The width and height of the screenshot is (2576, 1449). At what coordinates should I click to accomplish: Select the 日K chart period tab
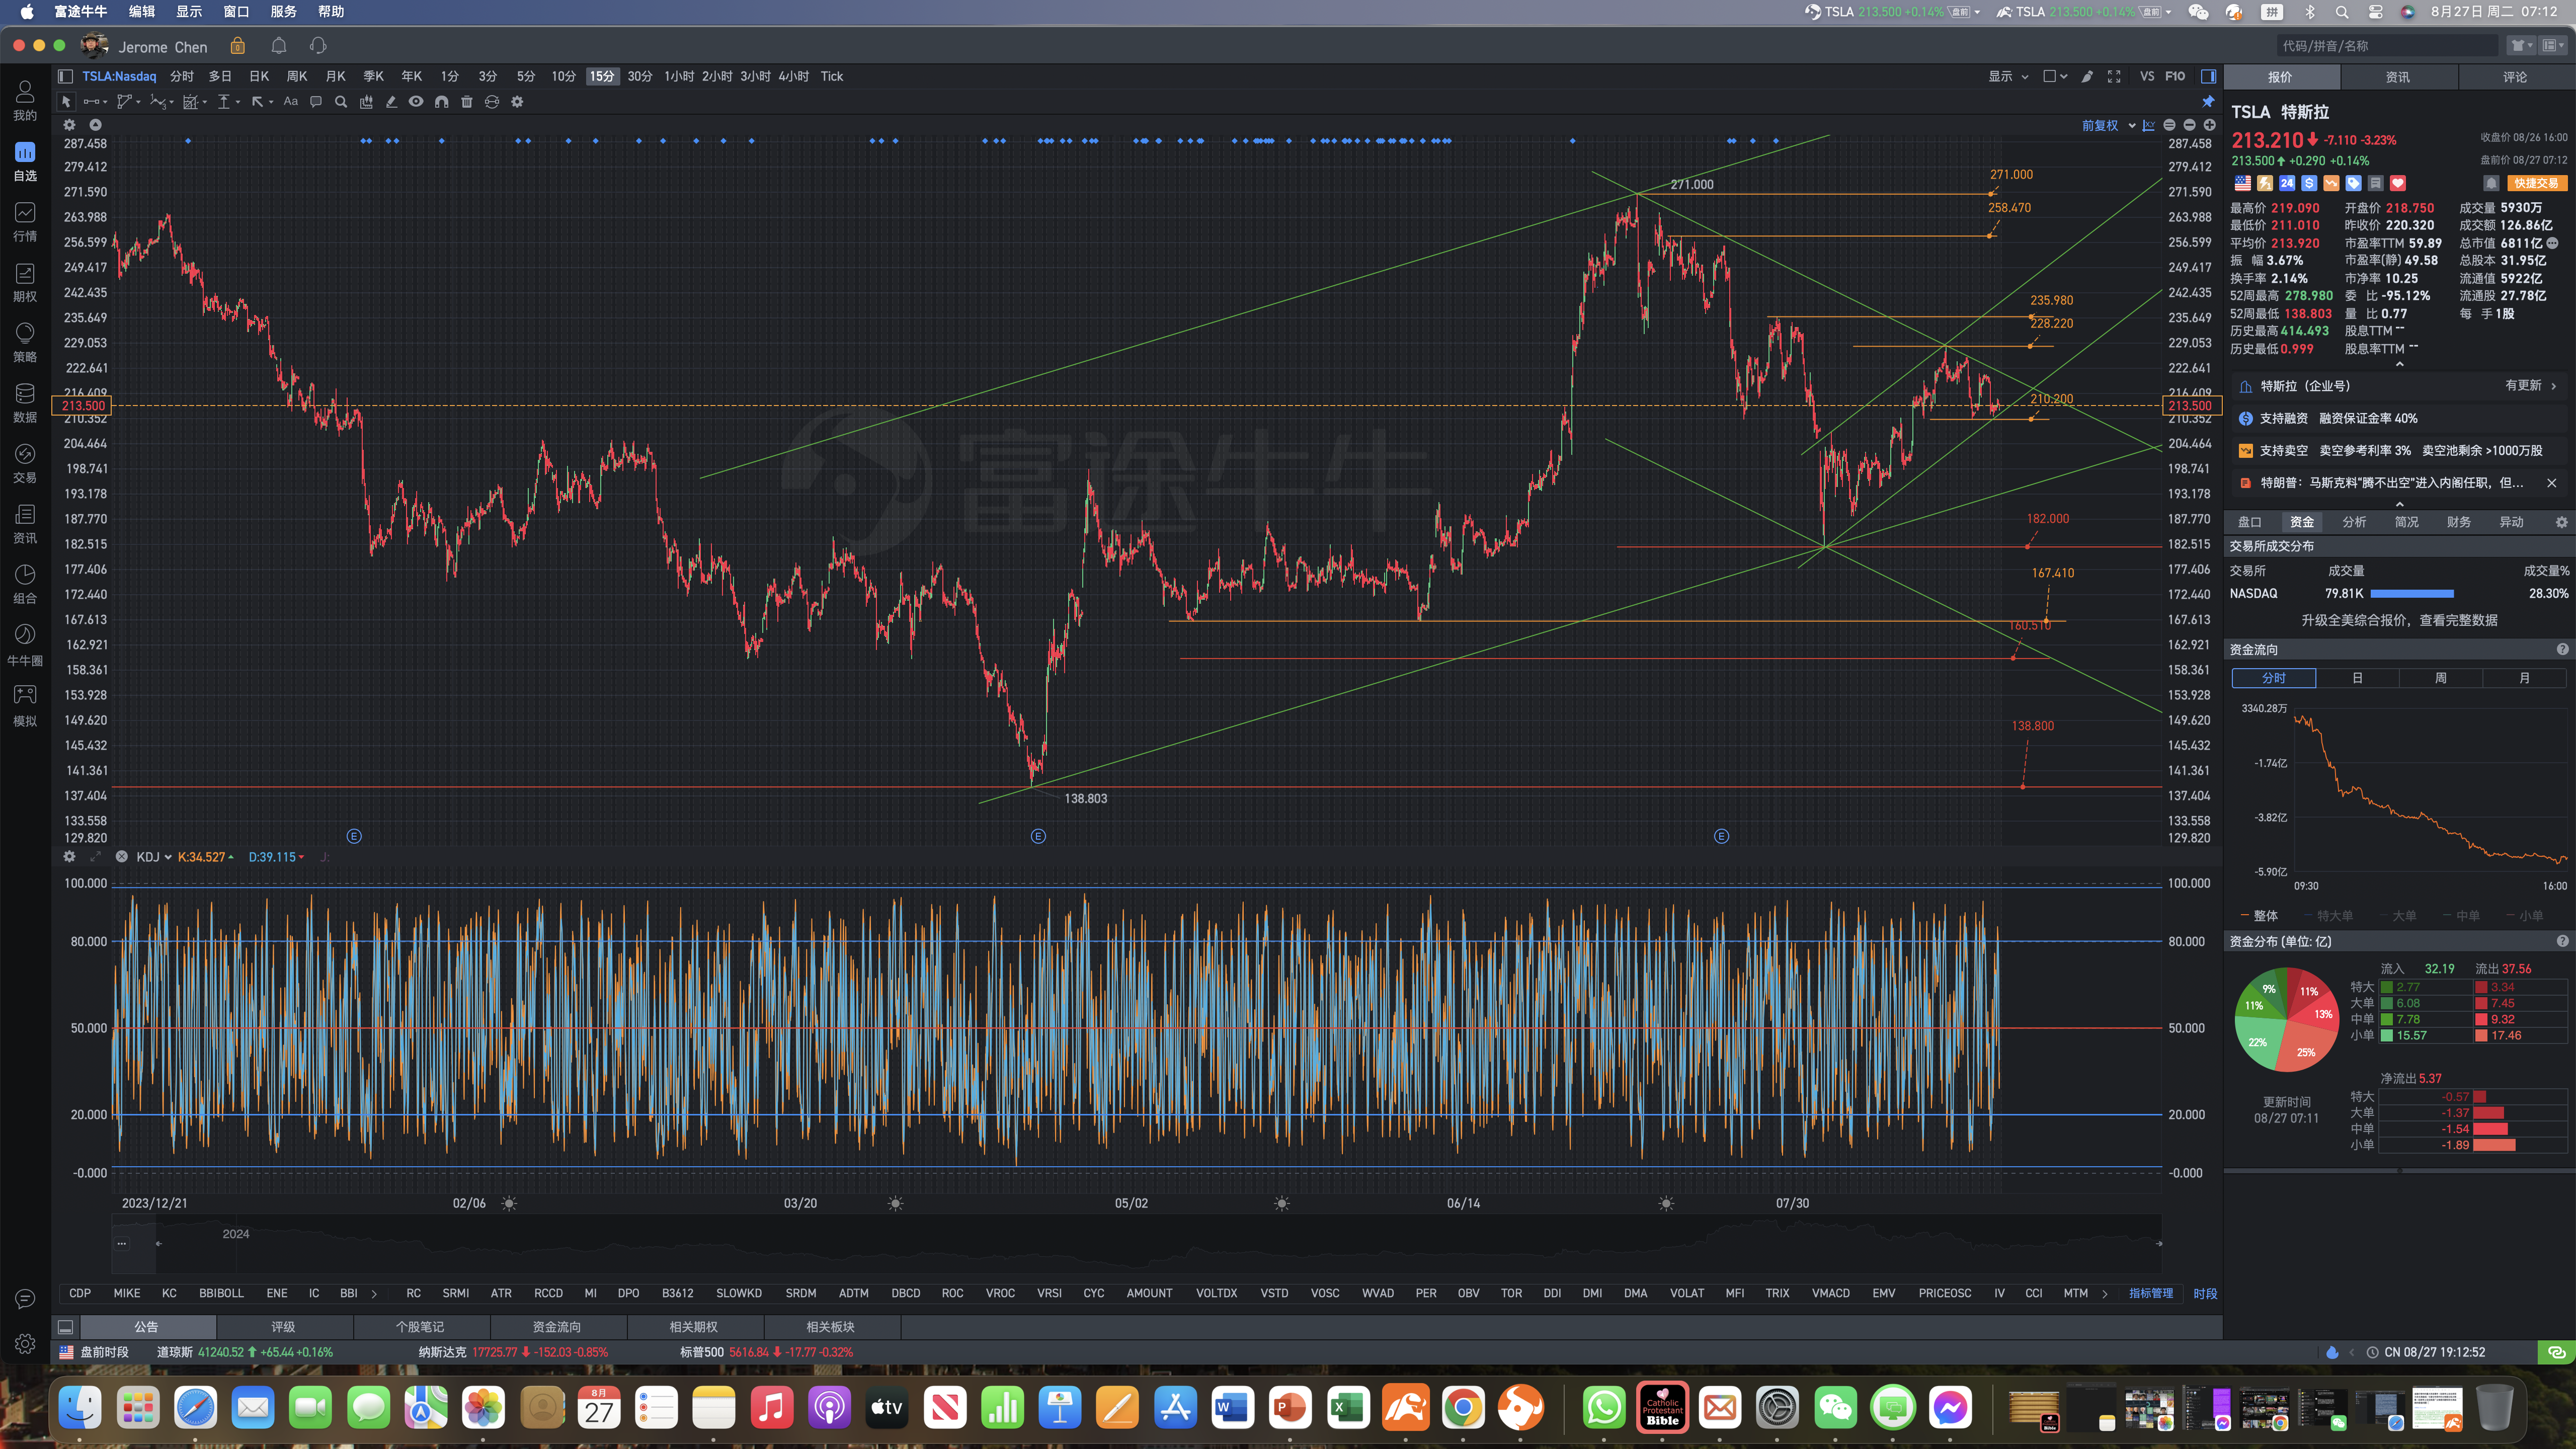click(259, 77)
